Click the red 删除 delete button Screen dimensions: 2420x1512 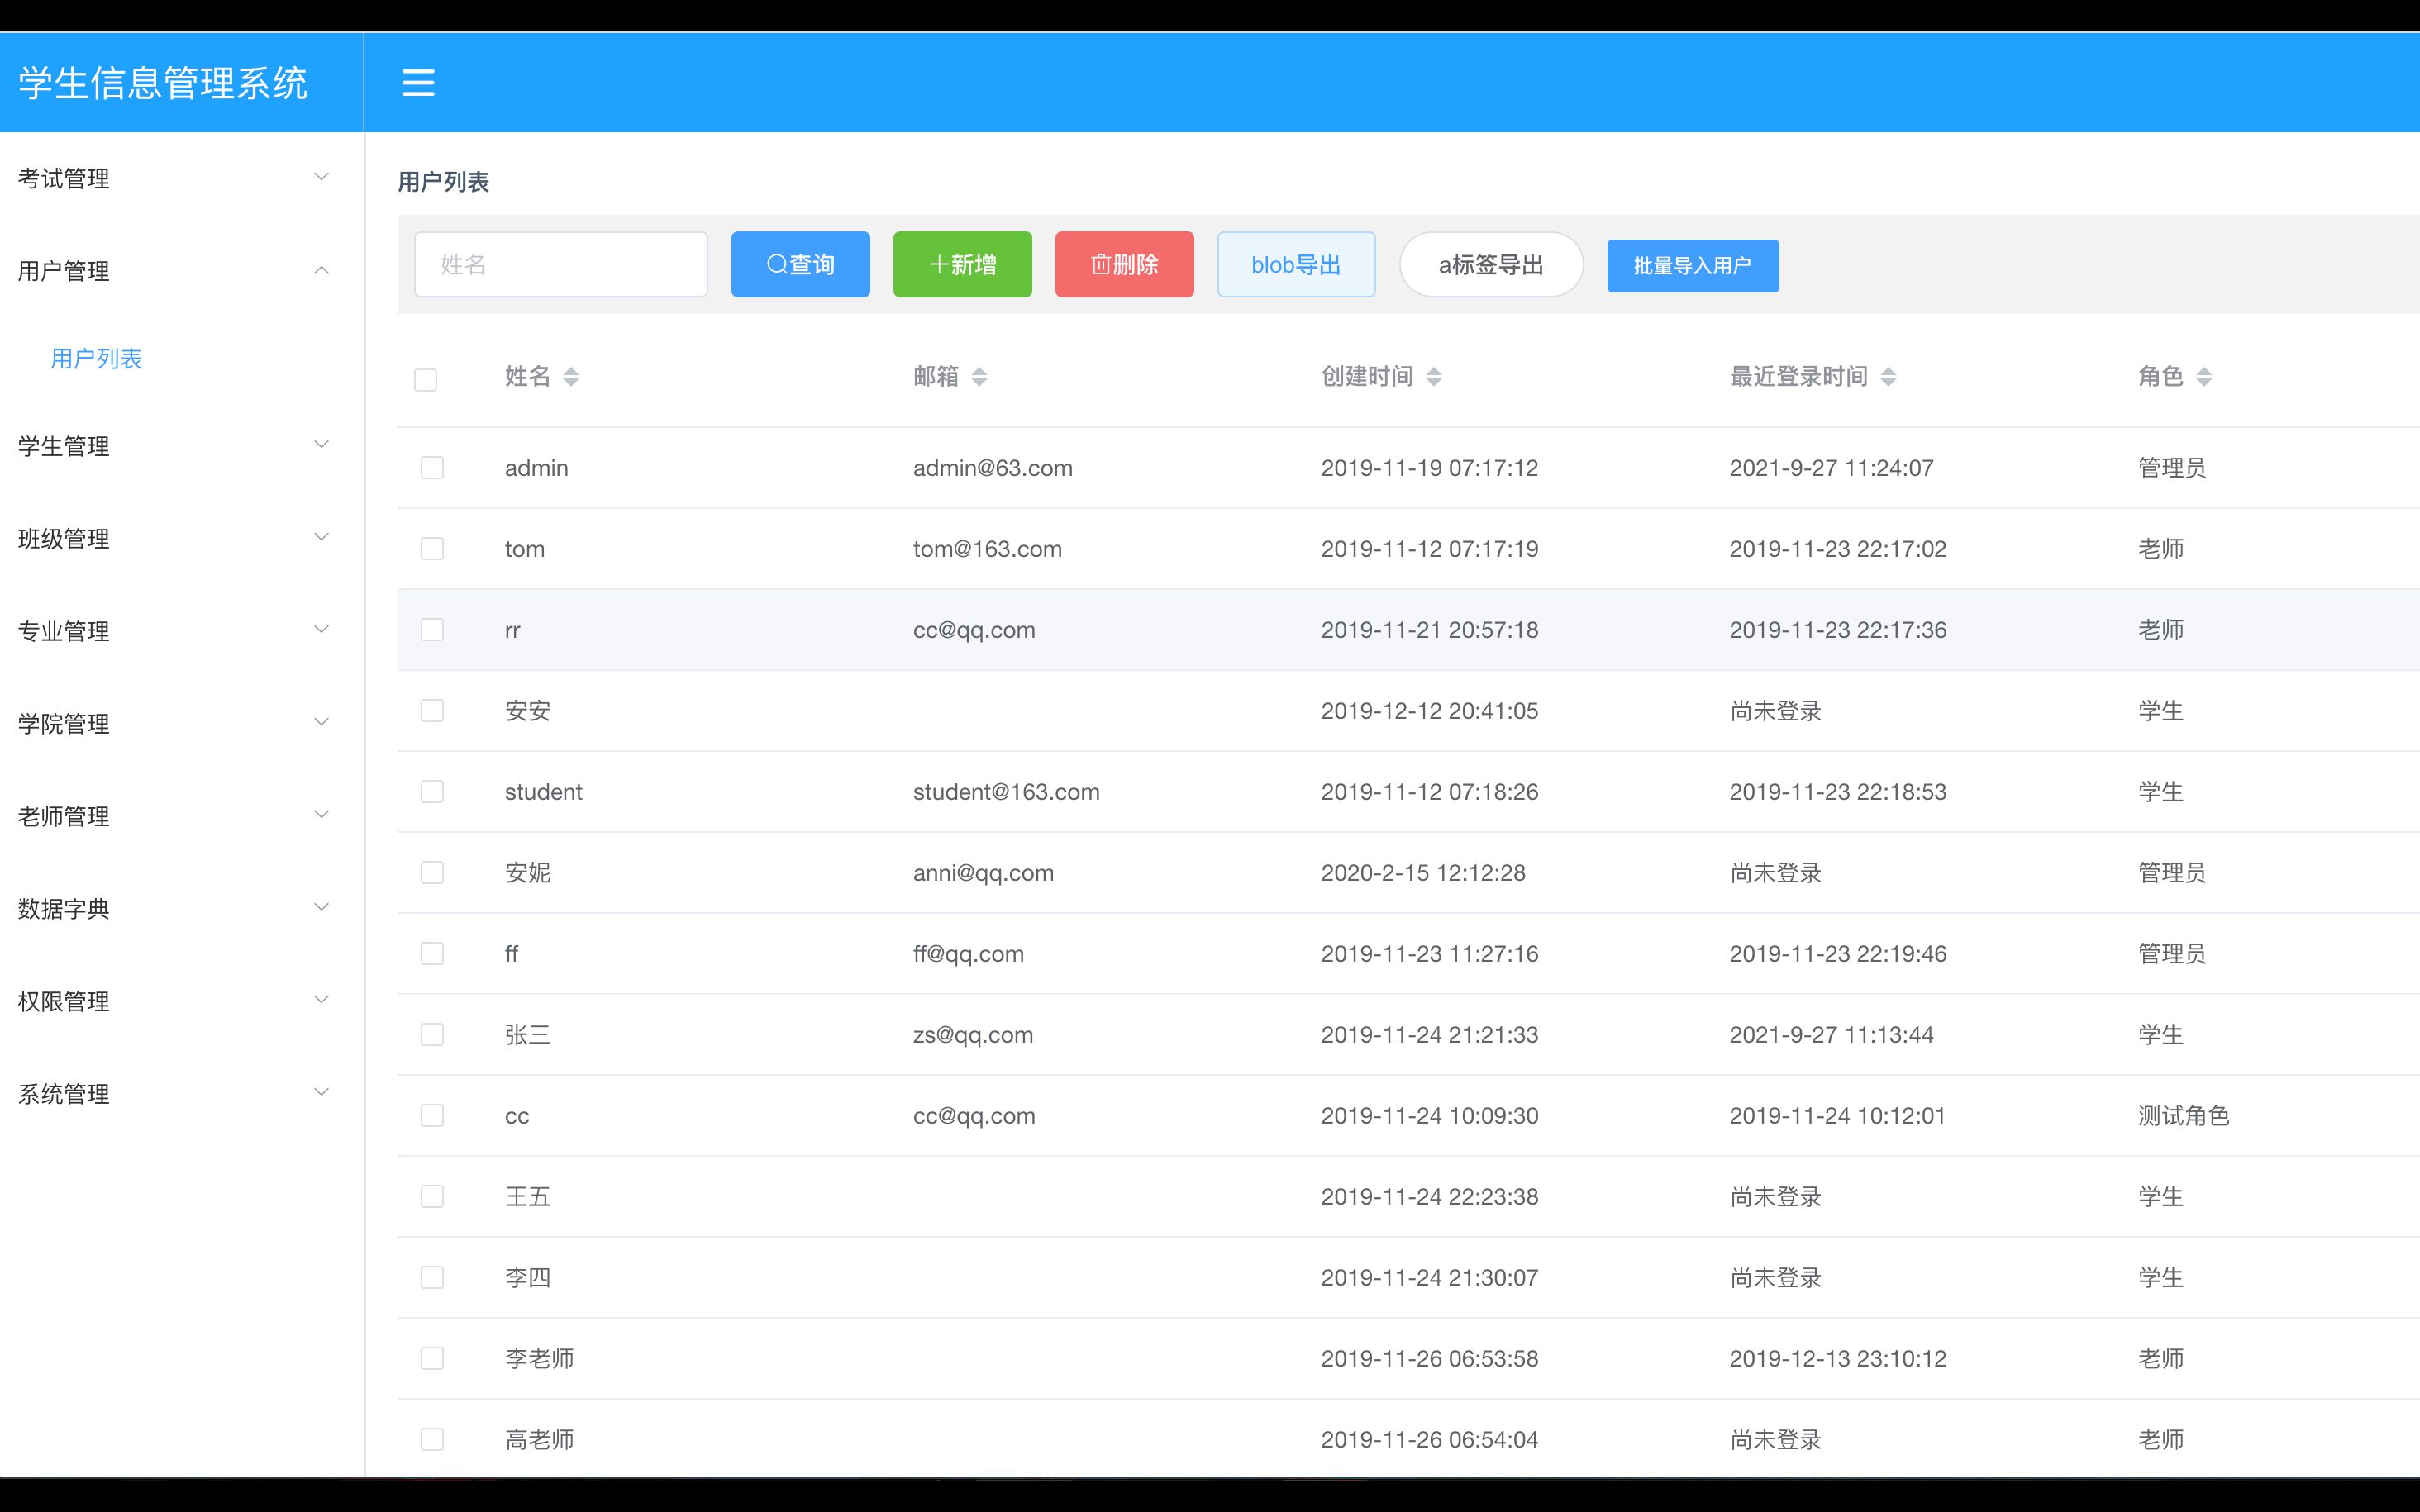tap(1124, 264)
